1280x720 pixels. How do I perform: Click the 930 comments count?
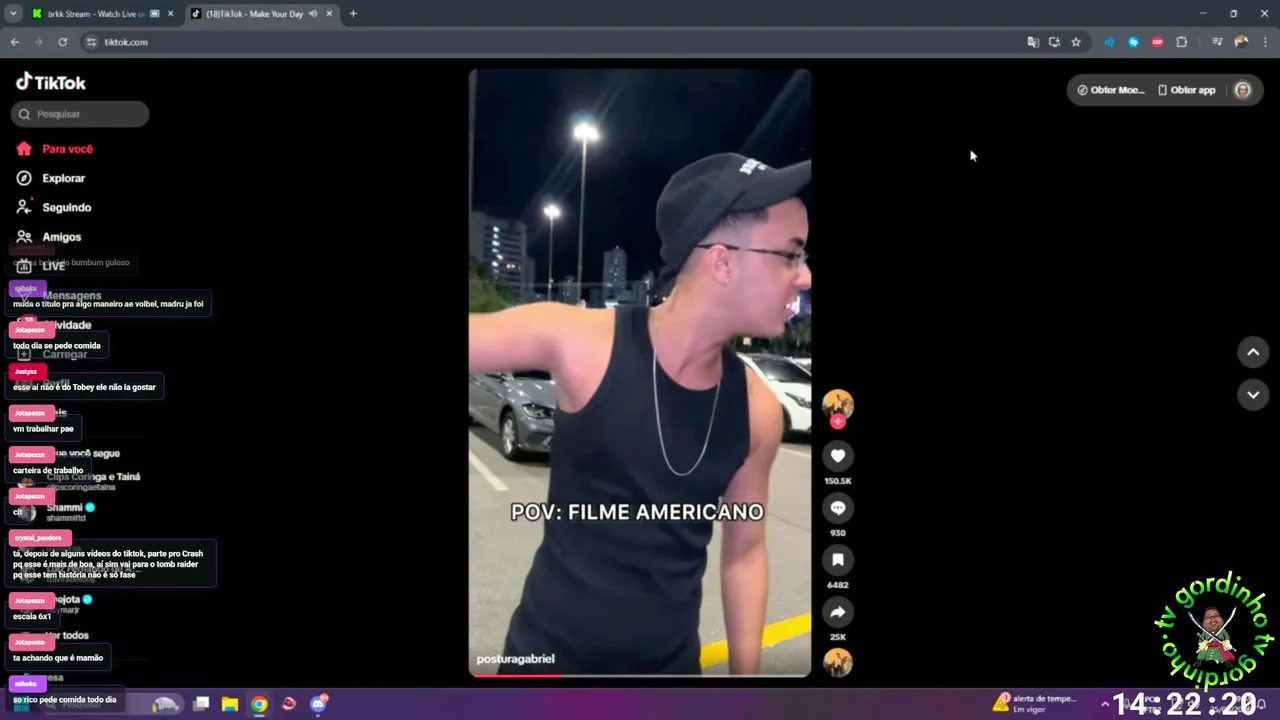pos(838,533)
